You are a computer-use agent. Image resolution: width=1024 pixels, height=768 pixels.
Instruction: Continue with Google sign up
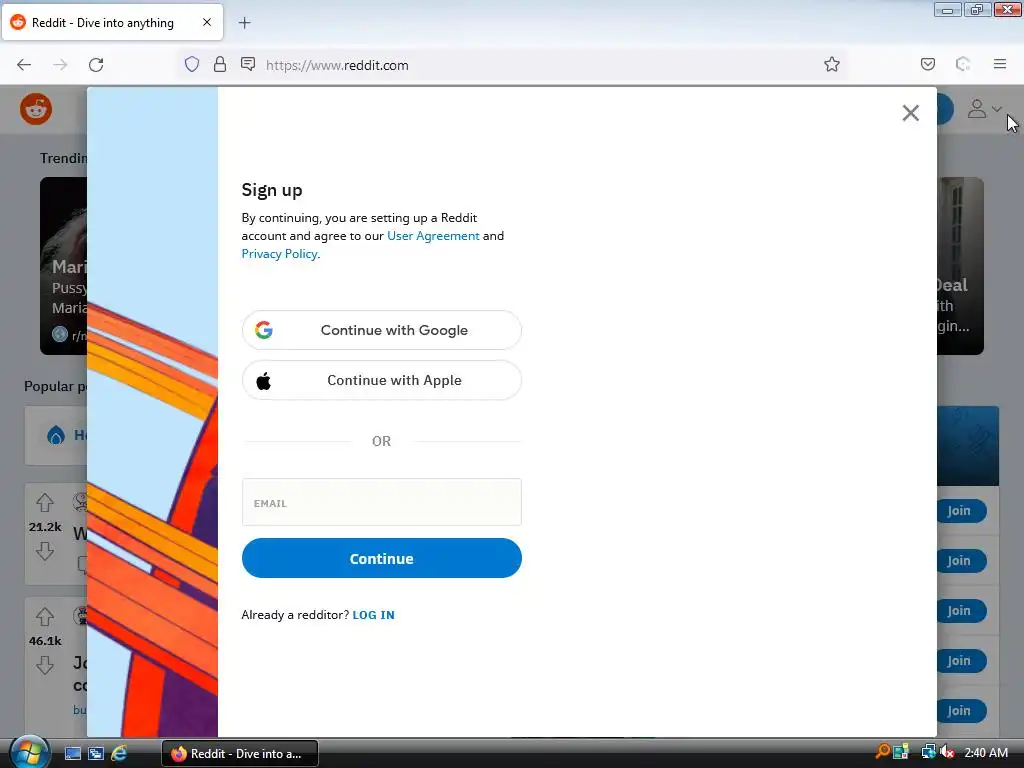381,330
